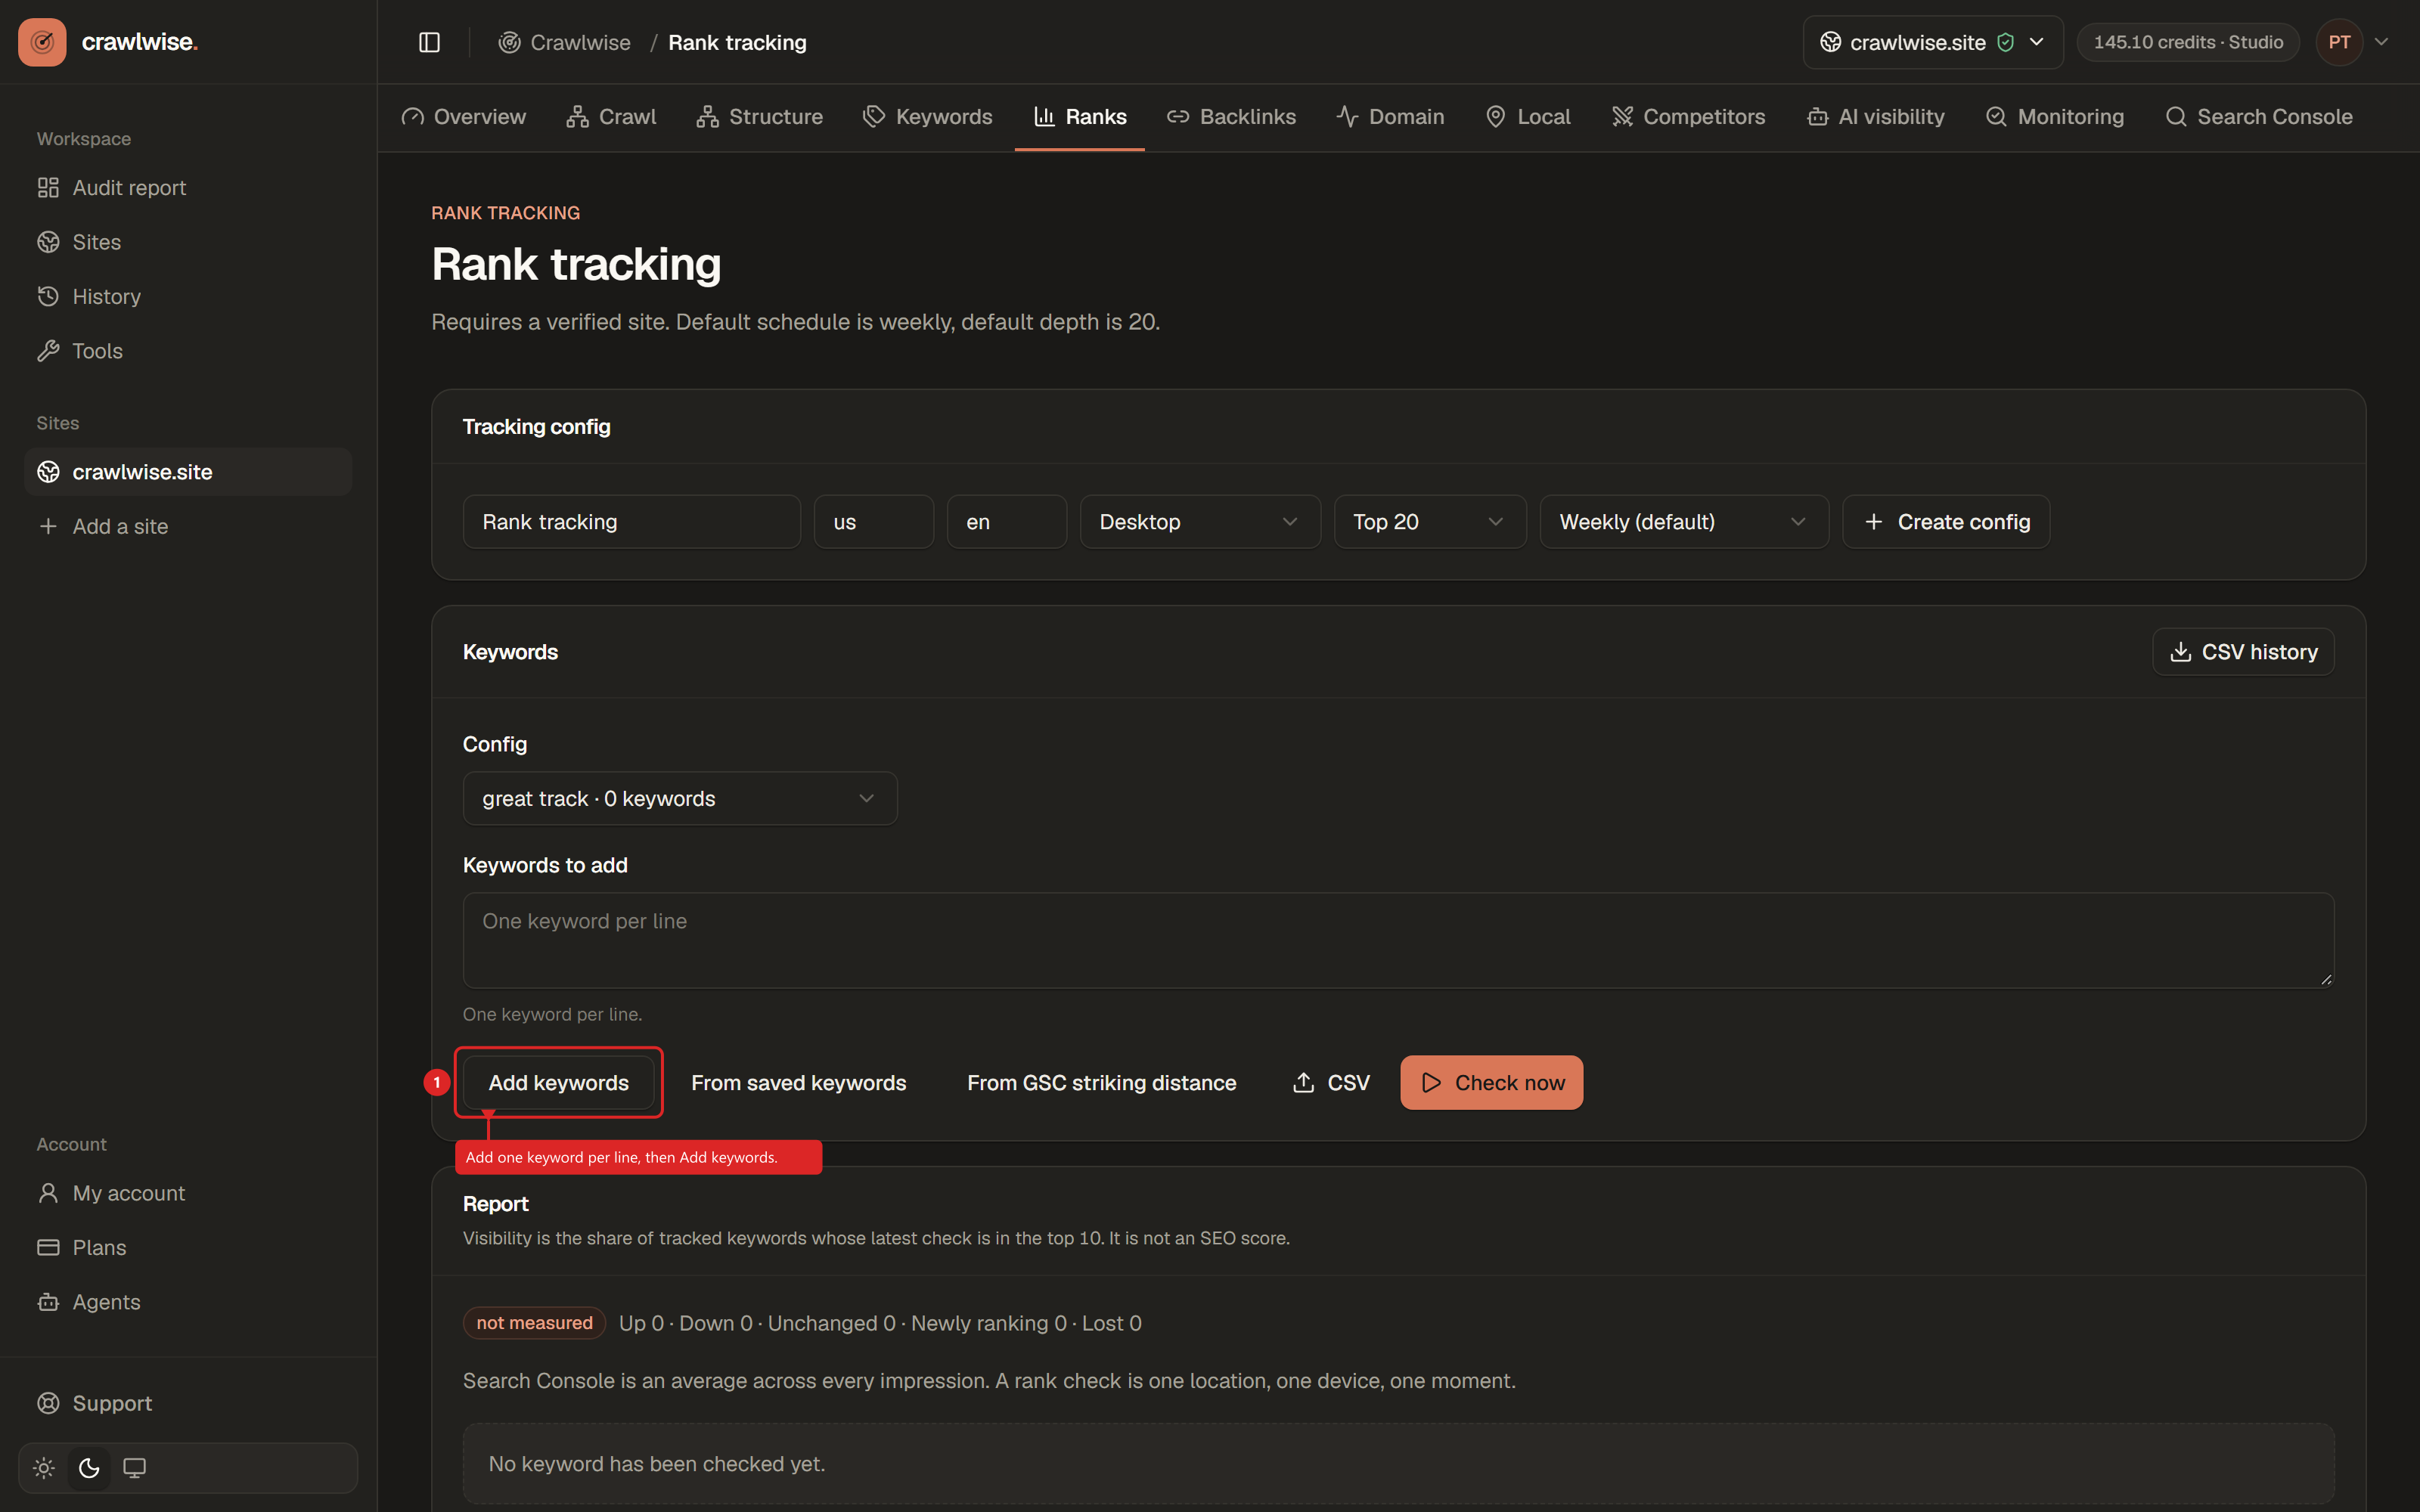Click the not measured status badge
The width and height of the screenshot is (2420, 1512).
[x=534, y=1323]
